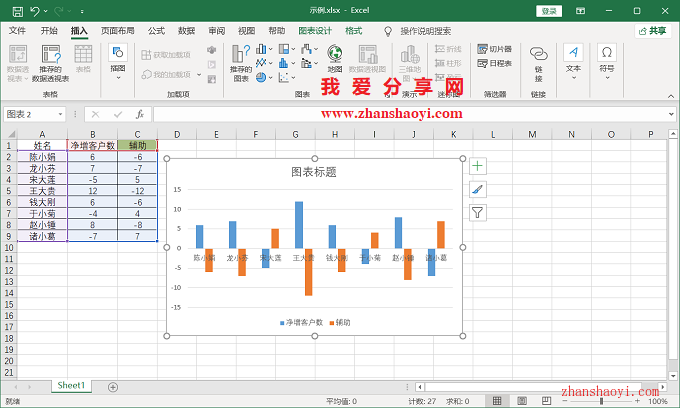Select row header 15
This screenshot has width=680, height=408.
9,304
